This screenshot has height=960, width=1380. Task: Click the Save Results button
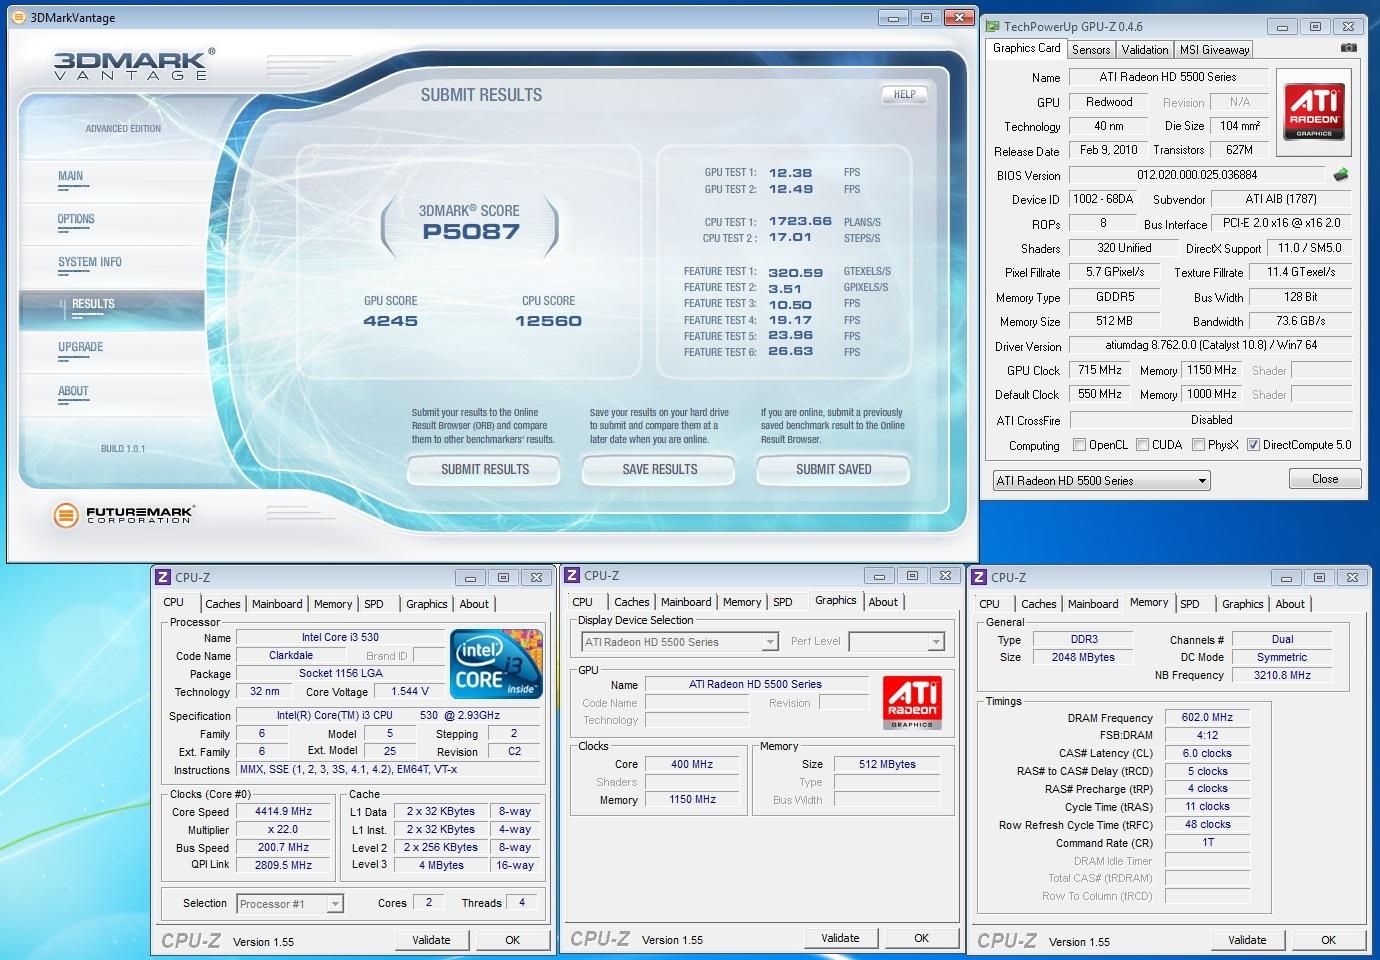tap(659, 469)
